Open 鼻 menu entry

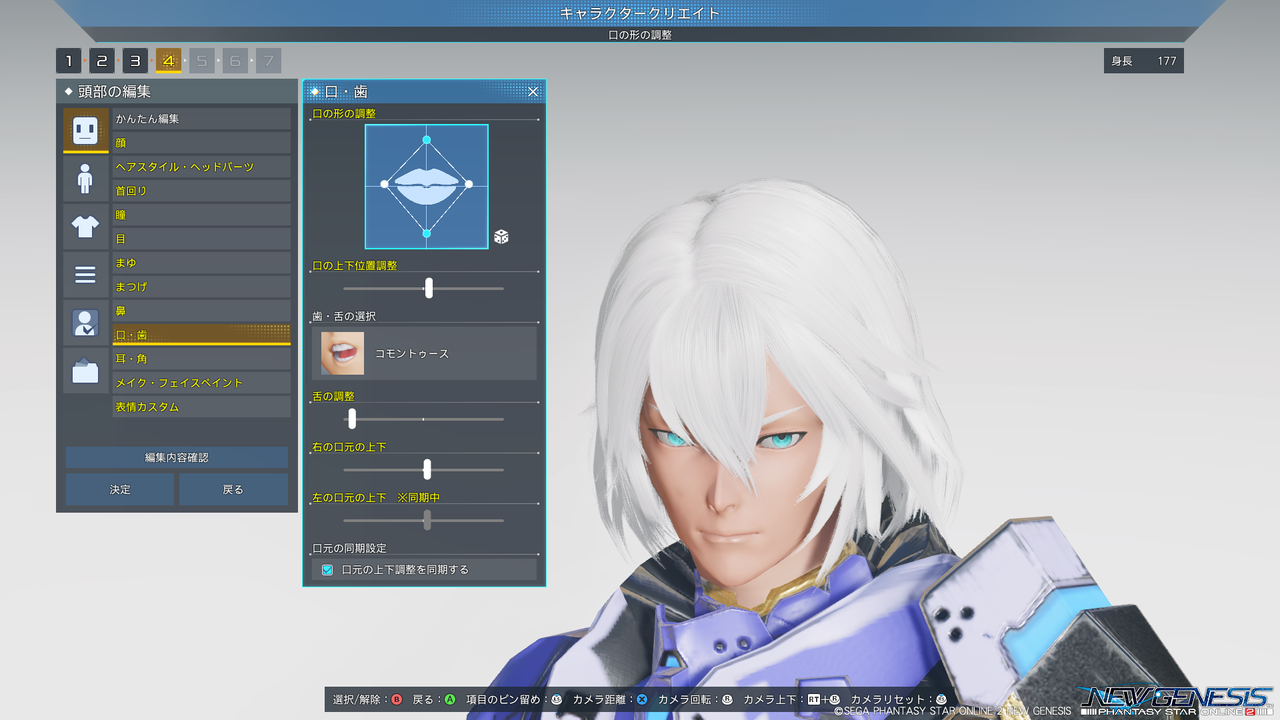pyautogui.click(x=202, y=311)
